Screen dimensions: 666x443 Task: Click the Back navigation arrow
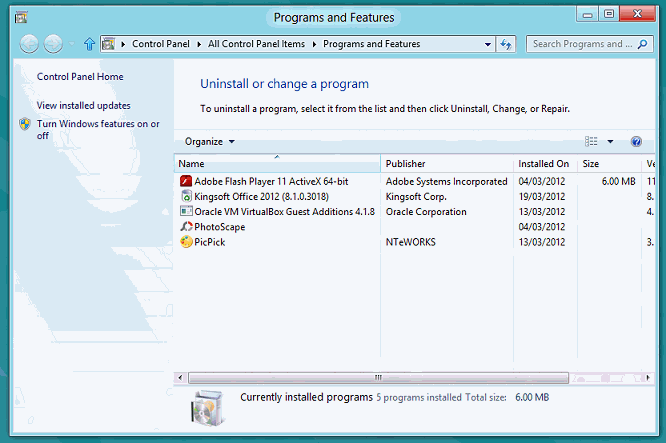[x=29, y=44]
